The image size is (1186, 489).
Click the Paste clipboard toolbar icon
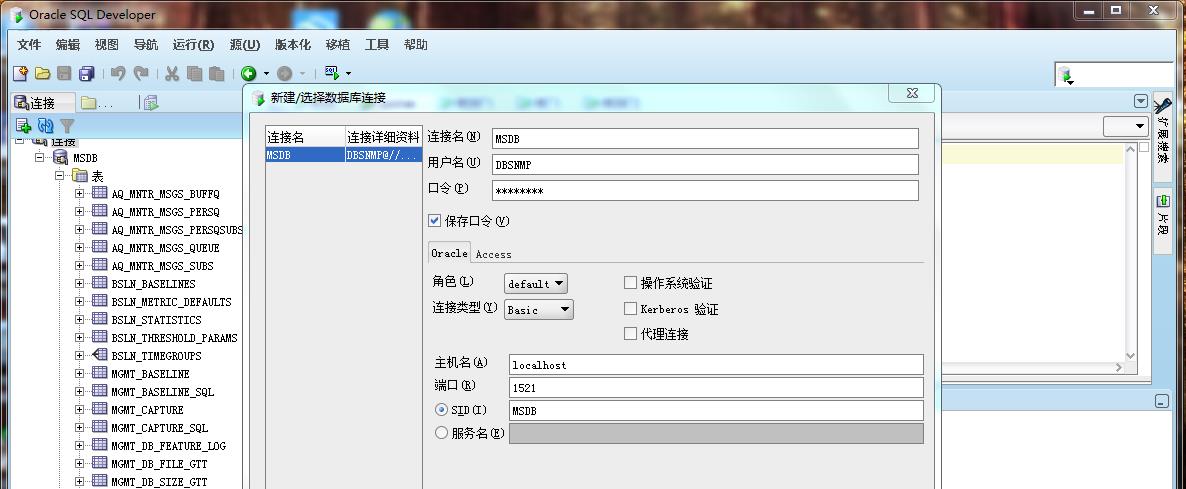[217, 73]
